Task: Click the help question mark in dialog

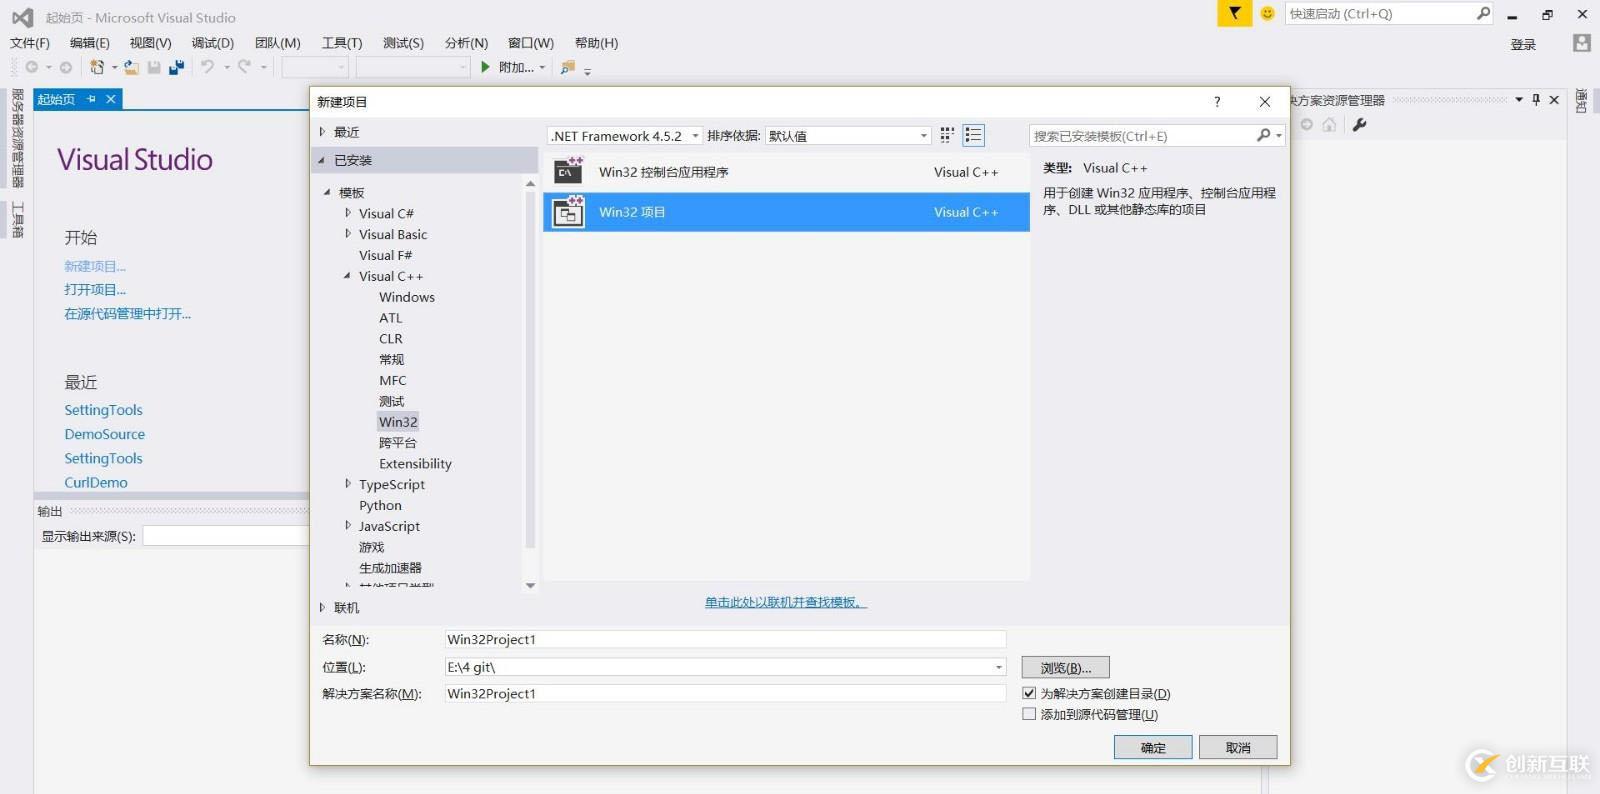Action: click(x=1217, y=102)
